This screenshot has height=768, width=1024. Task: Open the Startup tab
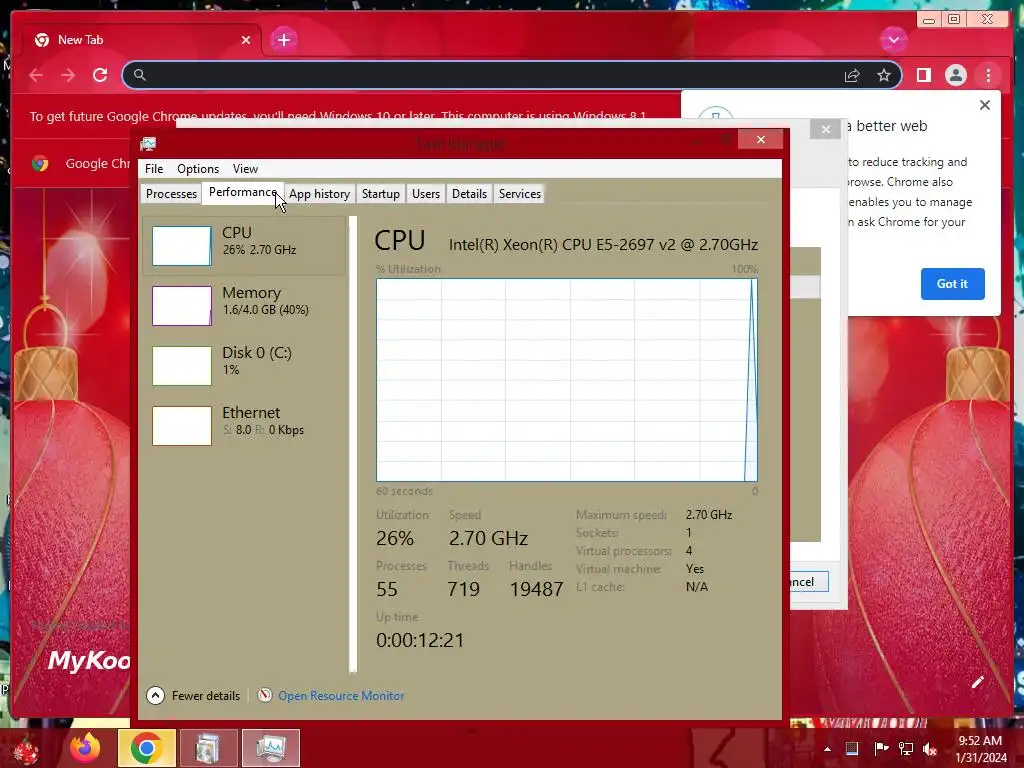coord(381,194)
